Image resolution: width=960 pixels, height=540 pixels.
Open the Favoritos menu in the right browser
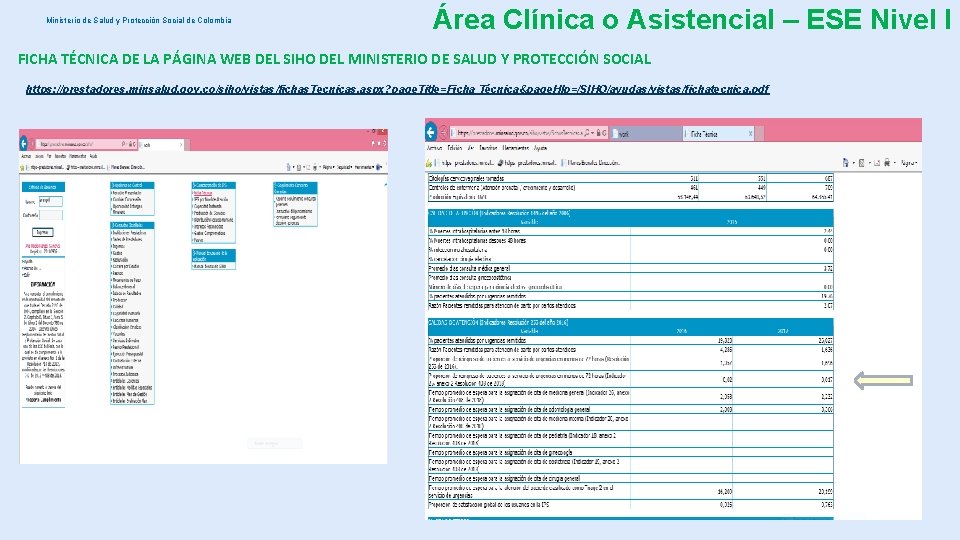[x=488, y=148]
